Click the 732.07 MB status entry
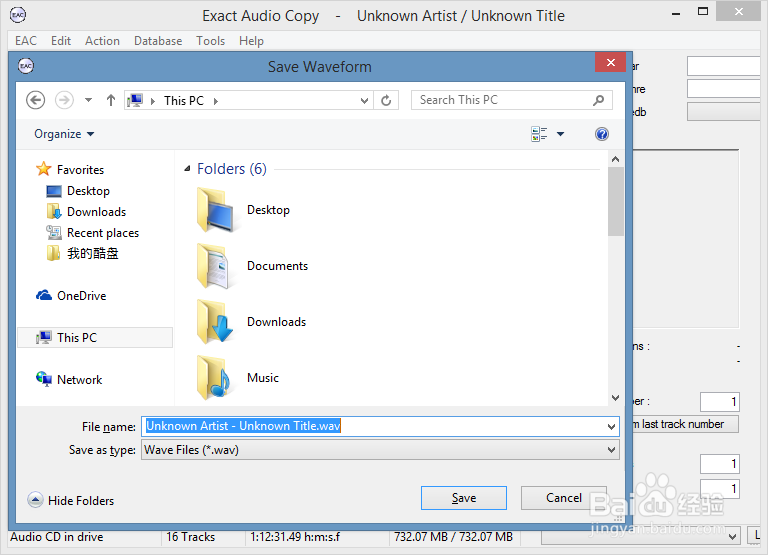 (453, 537)
